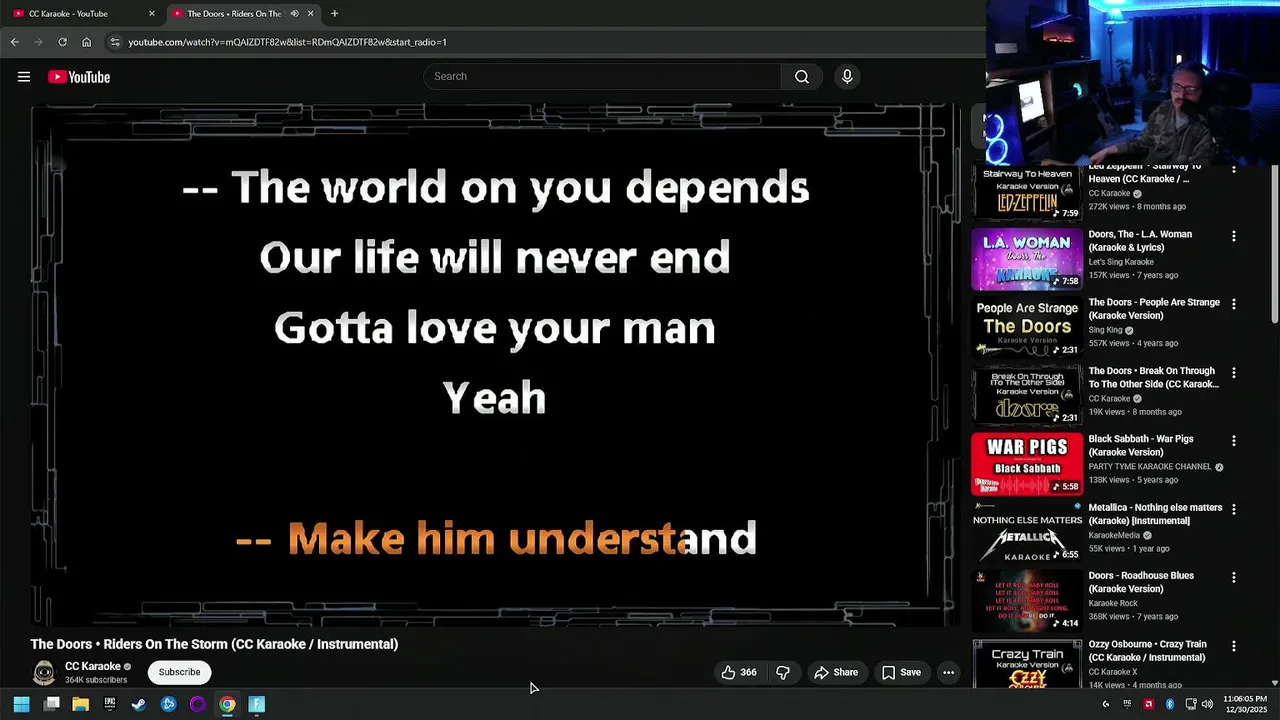The image size is (1280, 720).
Task: Open Black Sabbath - War Pigs title
Action: 1141,445
